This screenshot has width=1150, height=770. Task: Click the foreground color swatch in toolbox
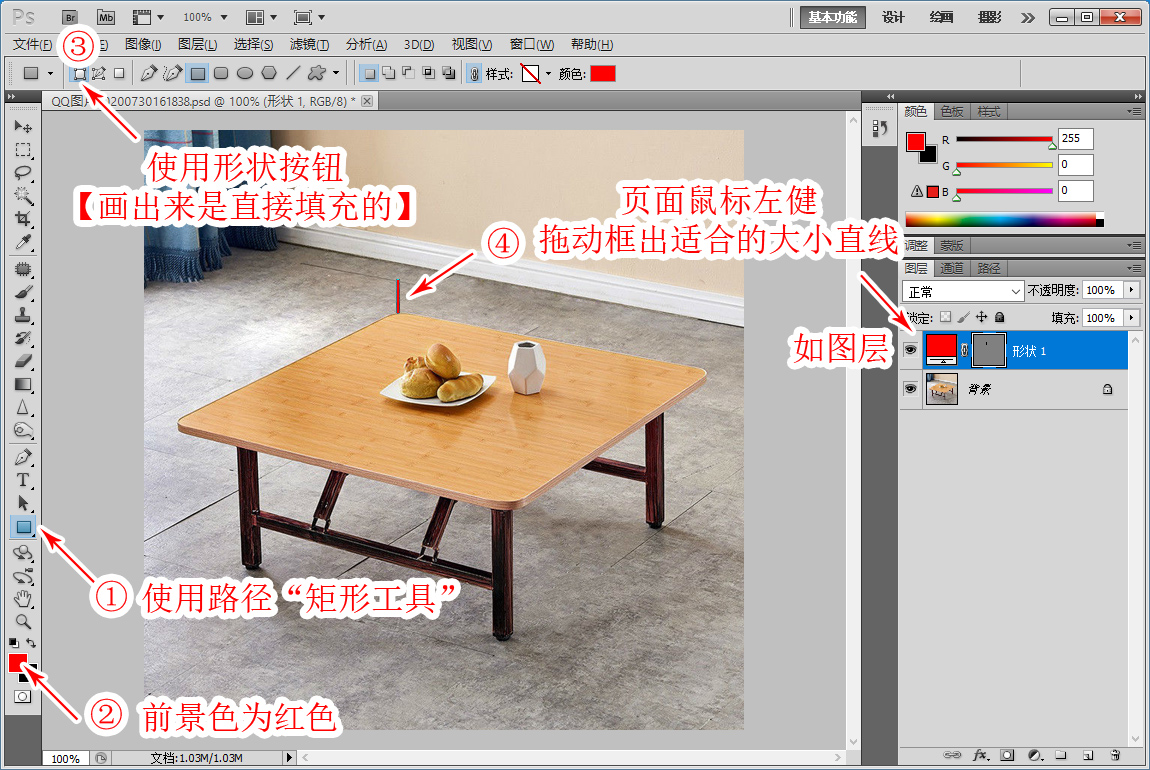[x=18, y=663]
